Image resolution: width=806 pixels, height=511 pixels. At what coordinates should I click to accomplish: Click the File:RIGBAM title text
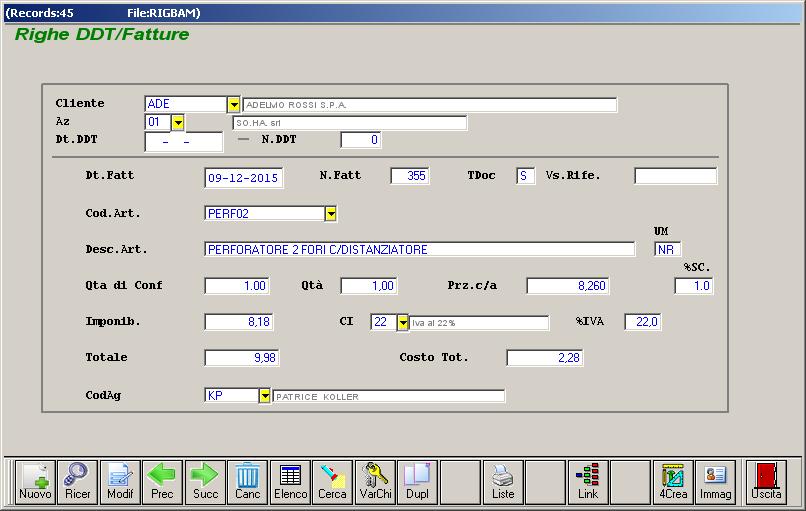pos(163,13)
